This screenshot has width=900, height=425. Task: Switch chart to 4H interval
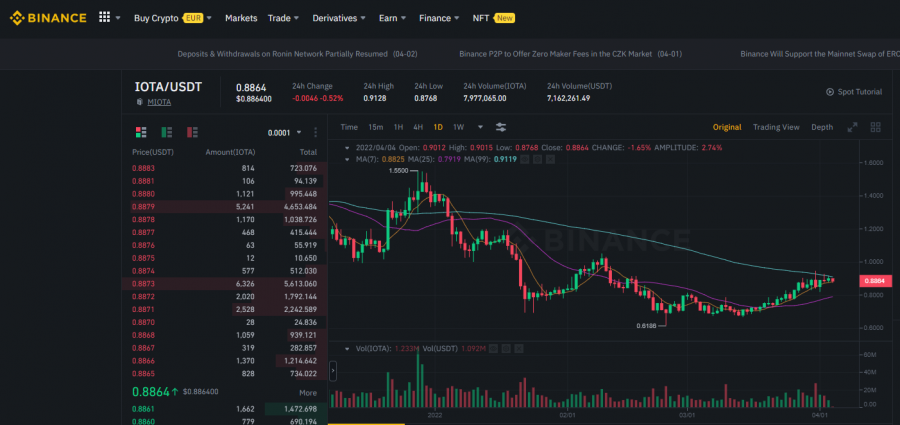click(x=418, y=127)
